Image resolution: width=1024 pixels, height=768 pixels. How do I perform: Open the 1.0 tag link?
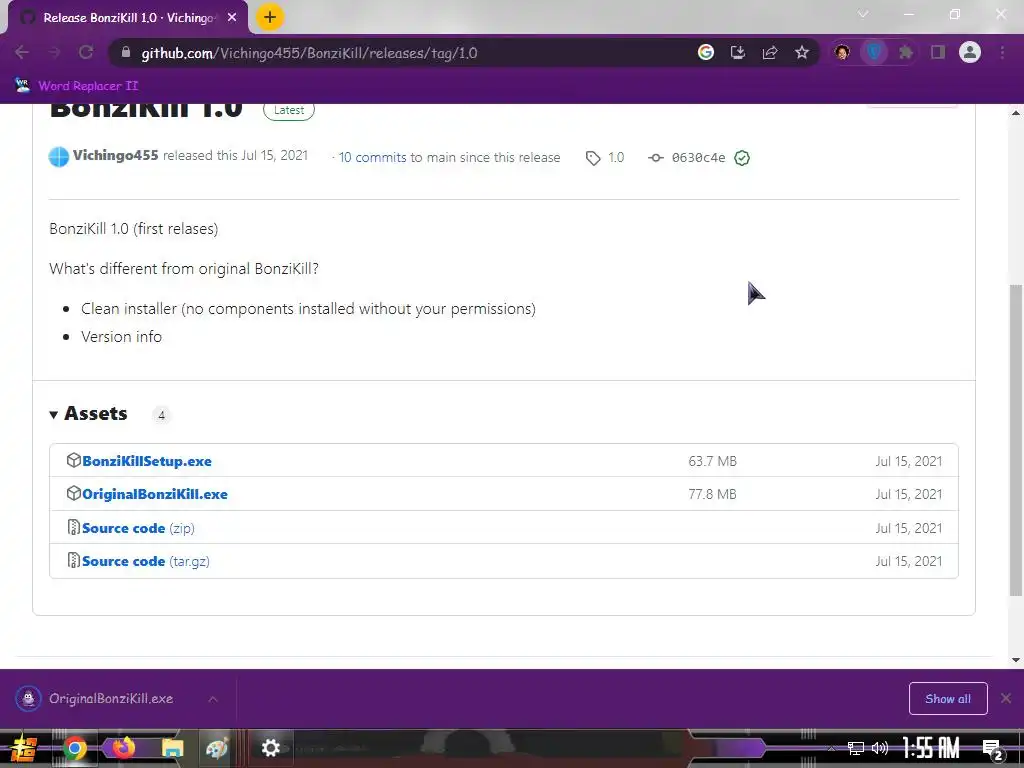(x=605, y=157)
